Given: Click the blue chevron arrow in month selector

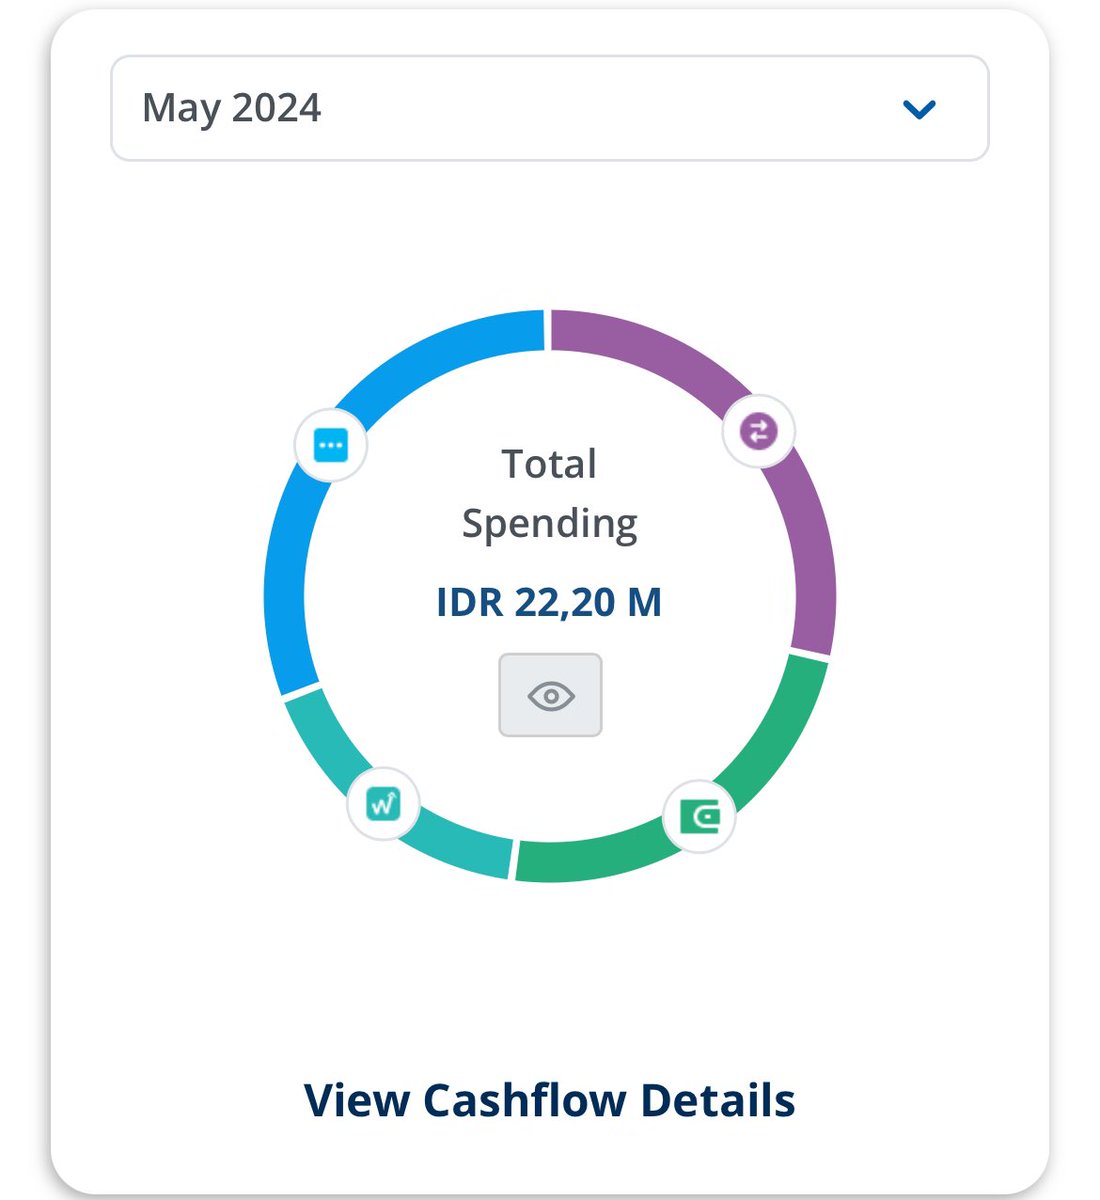Looking at the screenshot, I should (919, 109).
